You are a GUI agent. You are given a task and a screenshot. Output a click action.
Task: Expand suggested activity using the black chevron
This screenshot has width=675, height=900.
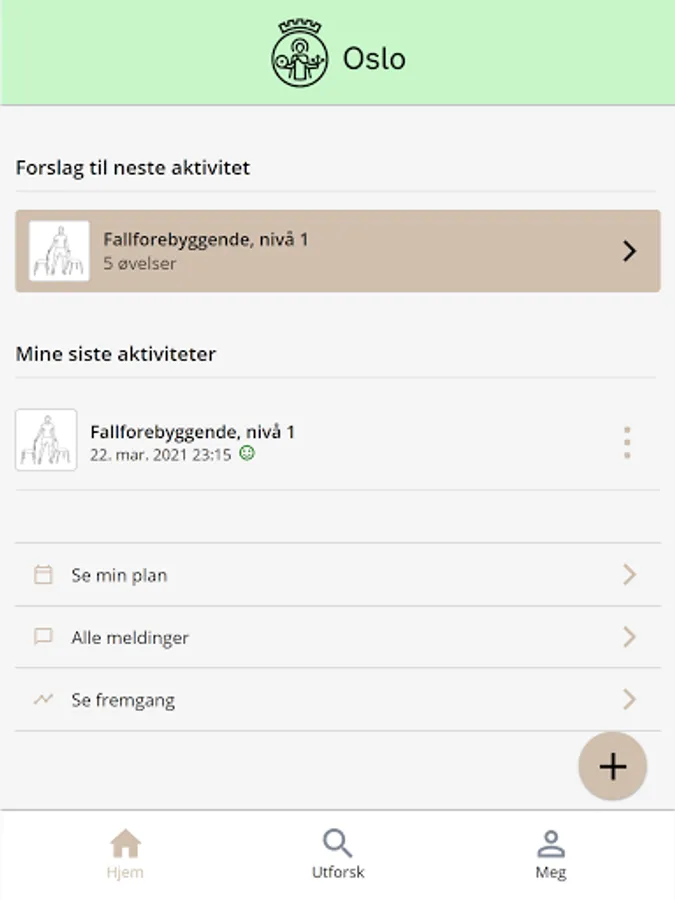click(x=629, y=251)
